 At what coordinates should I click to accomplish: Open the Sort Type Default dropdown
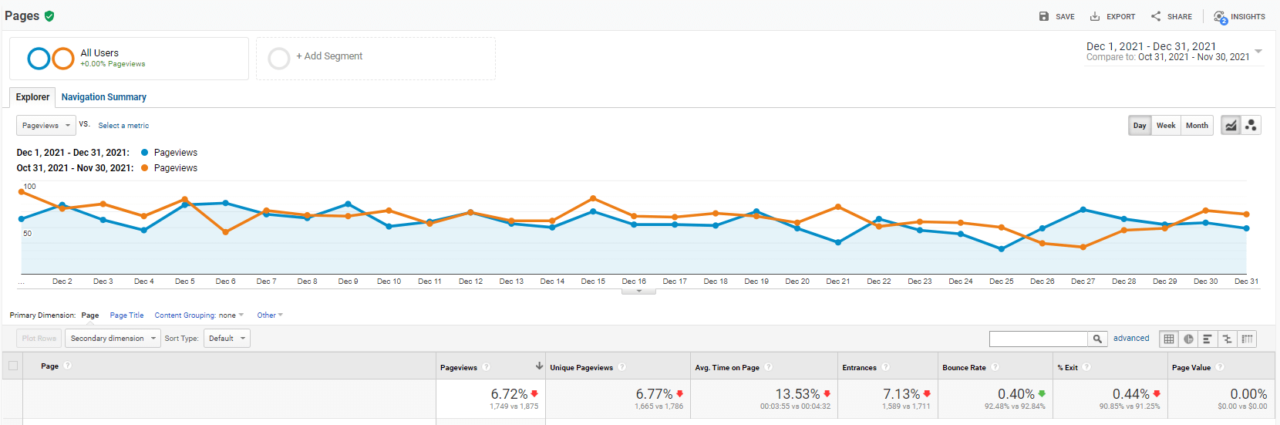click(x=227, y=338)
